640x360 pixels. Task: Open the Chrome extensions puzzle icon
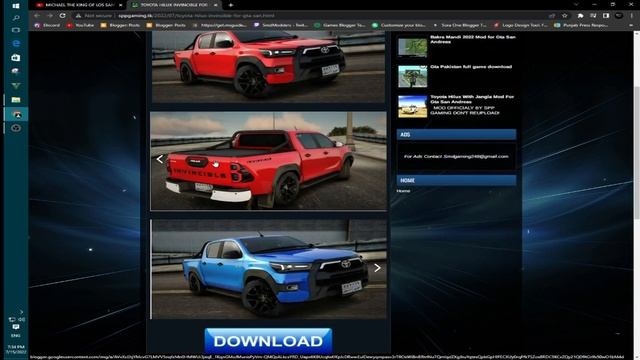[580, 16]
